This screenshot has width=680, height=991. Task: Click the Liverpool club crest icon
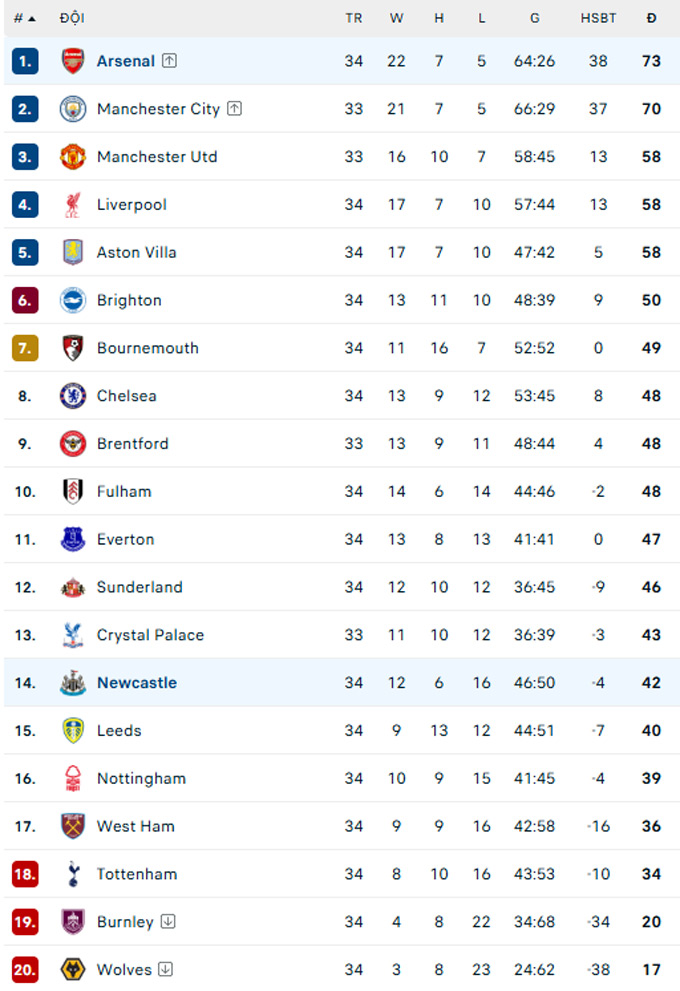(73, 205)
